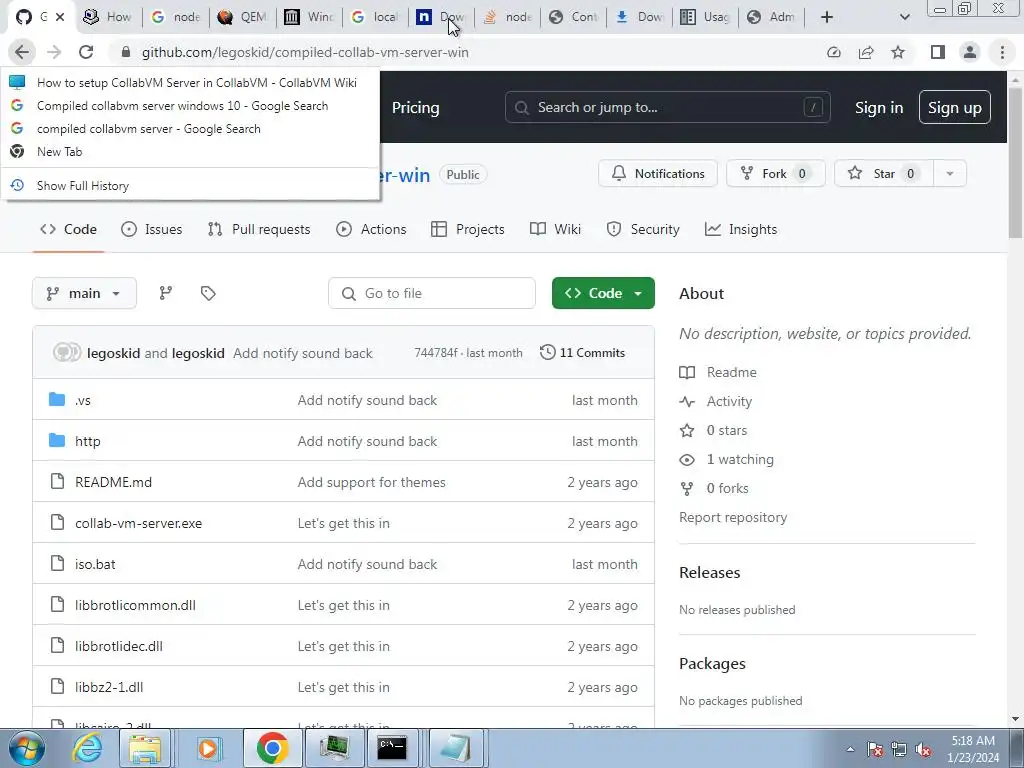
Task: Open the Windows Start button
Action: click(x=27, y=748)
